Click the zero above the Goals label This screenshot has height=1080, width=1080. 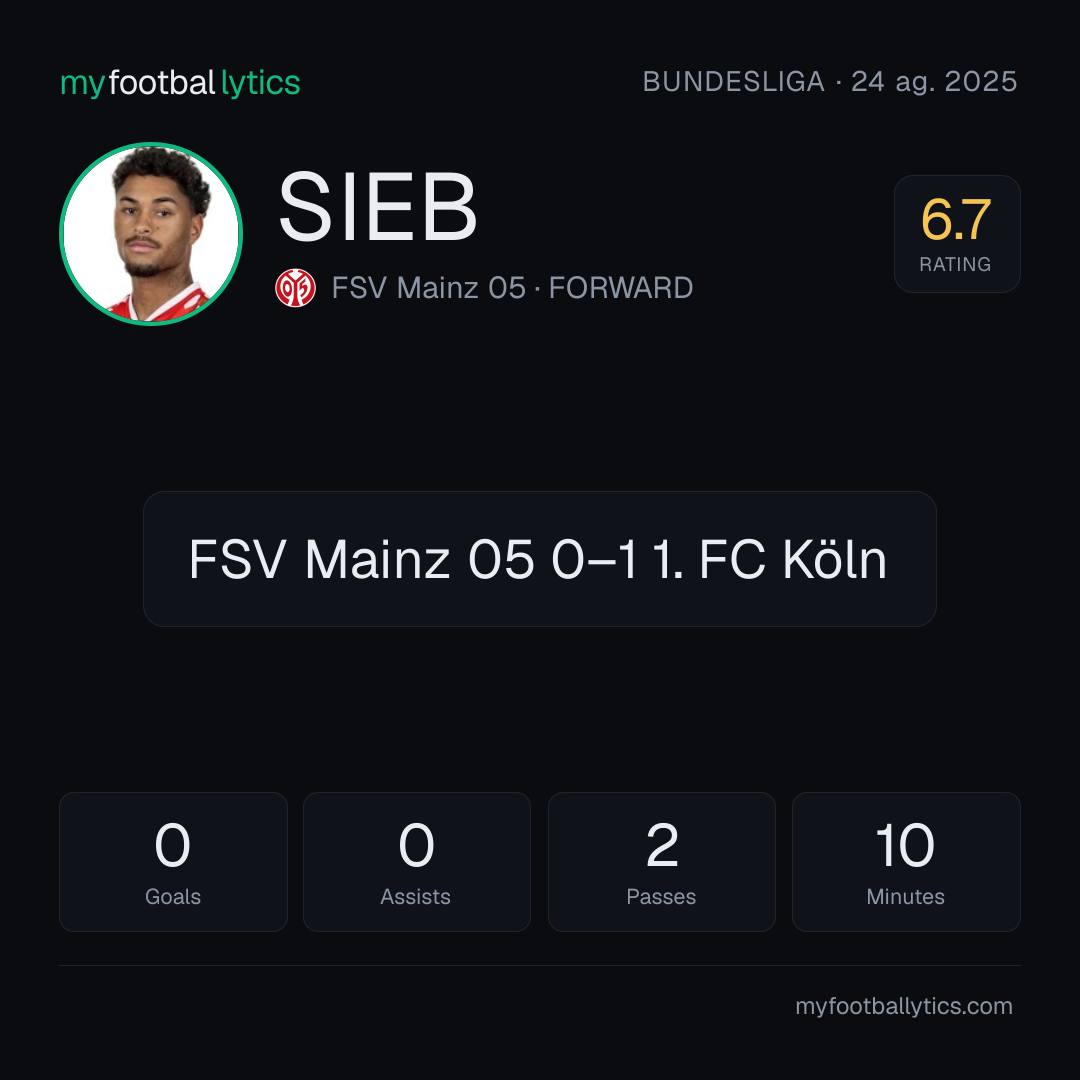pyautogui.click(x=172, y=845)
